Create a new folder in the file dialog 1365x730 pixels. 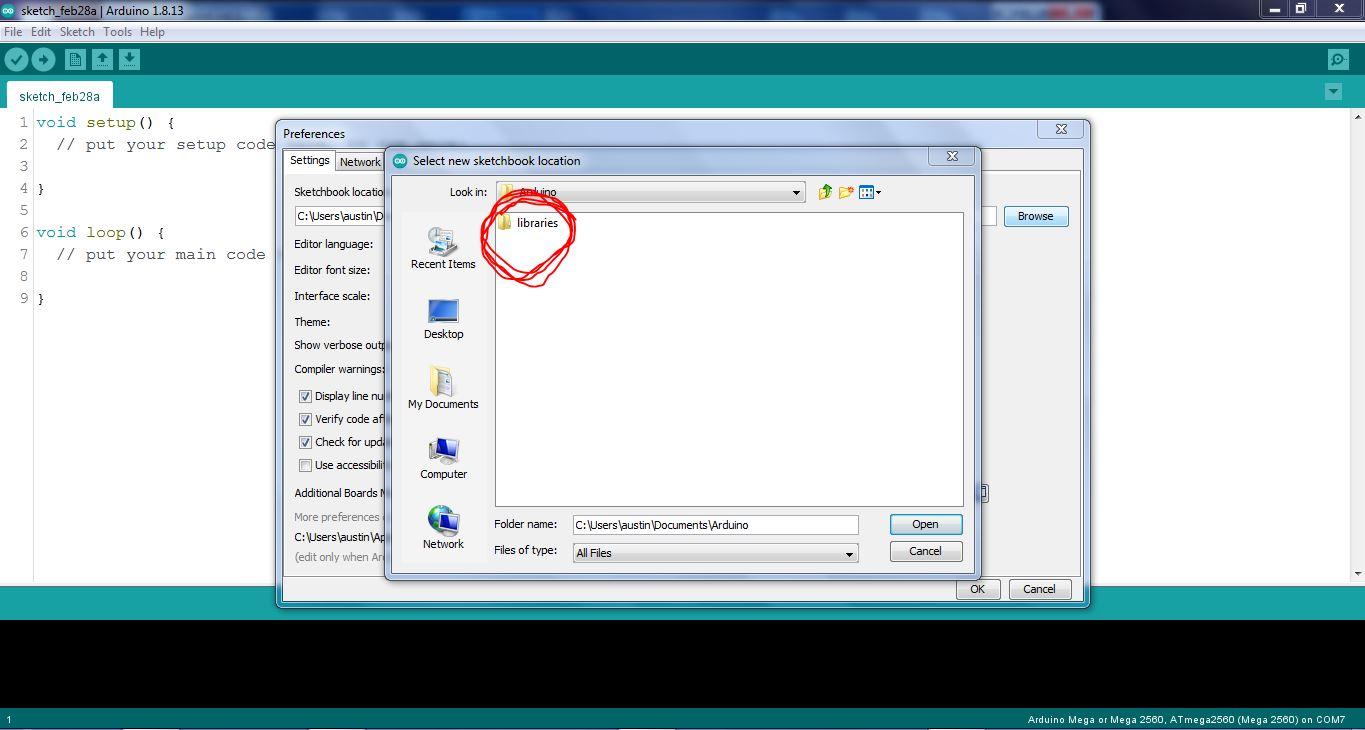coord(846,192)
